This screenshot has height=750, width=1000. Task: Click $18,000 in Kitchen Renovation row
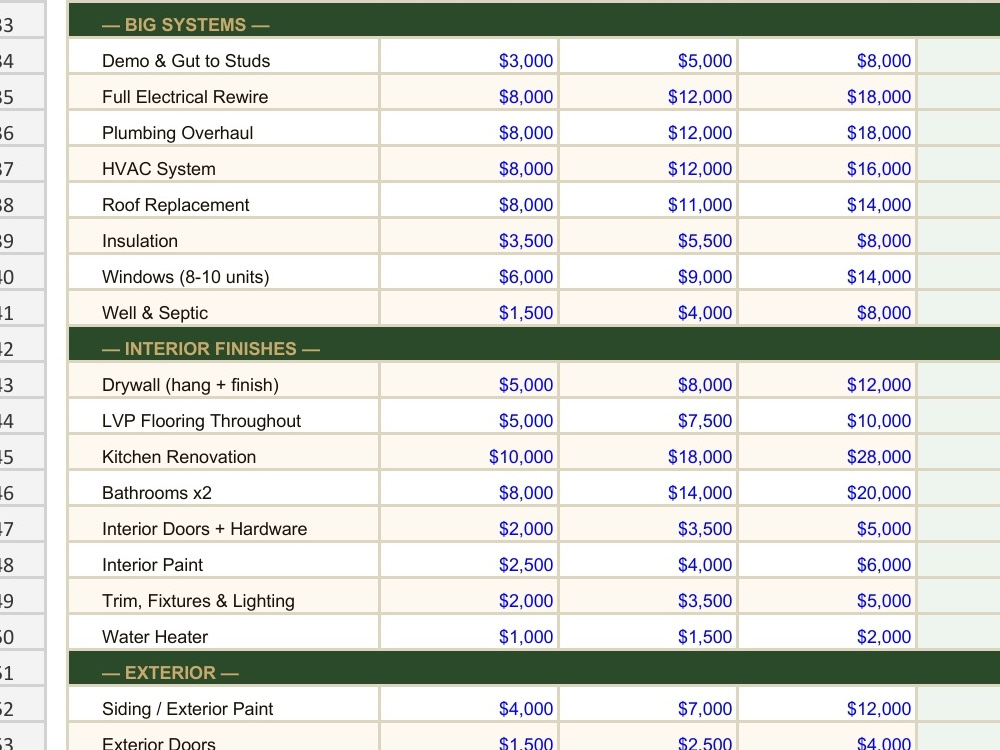[x=649, y=453]
